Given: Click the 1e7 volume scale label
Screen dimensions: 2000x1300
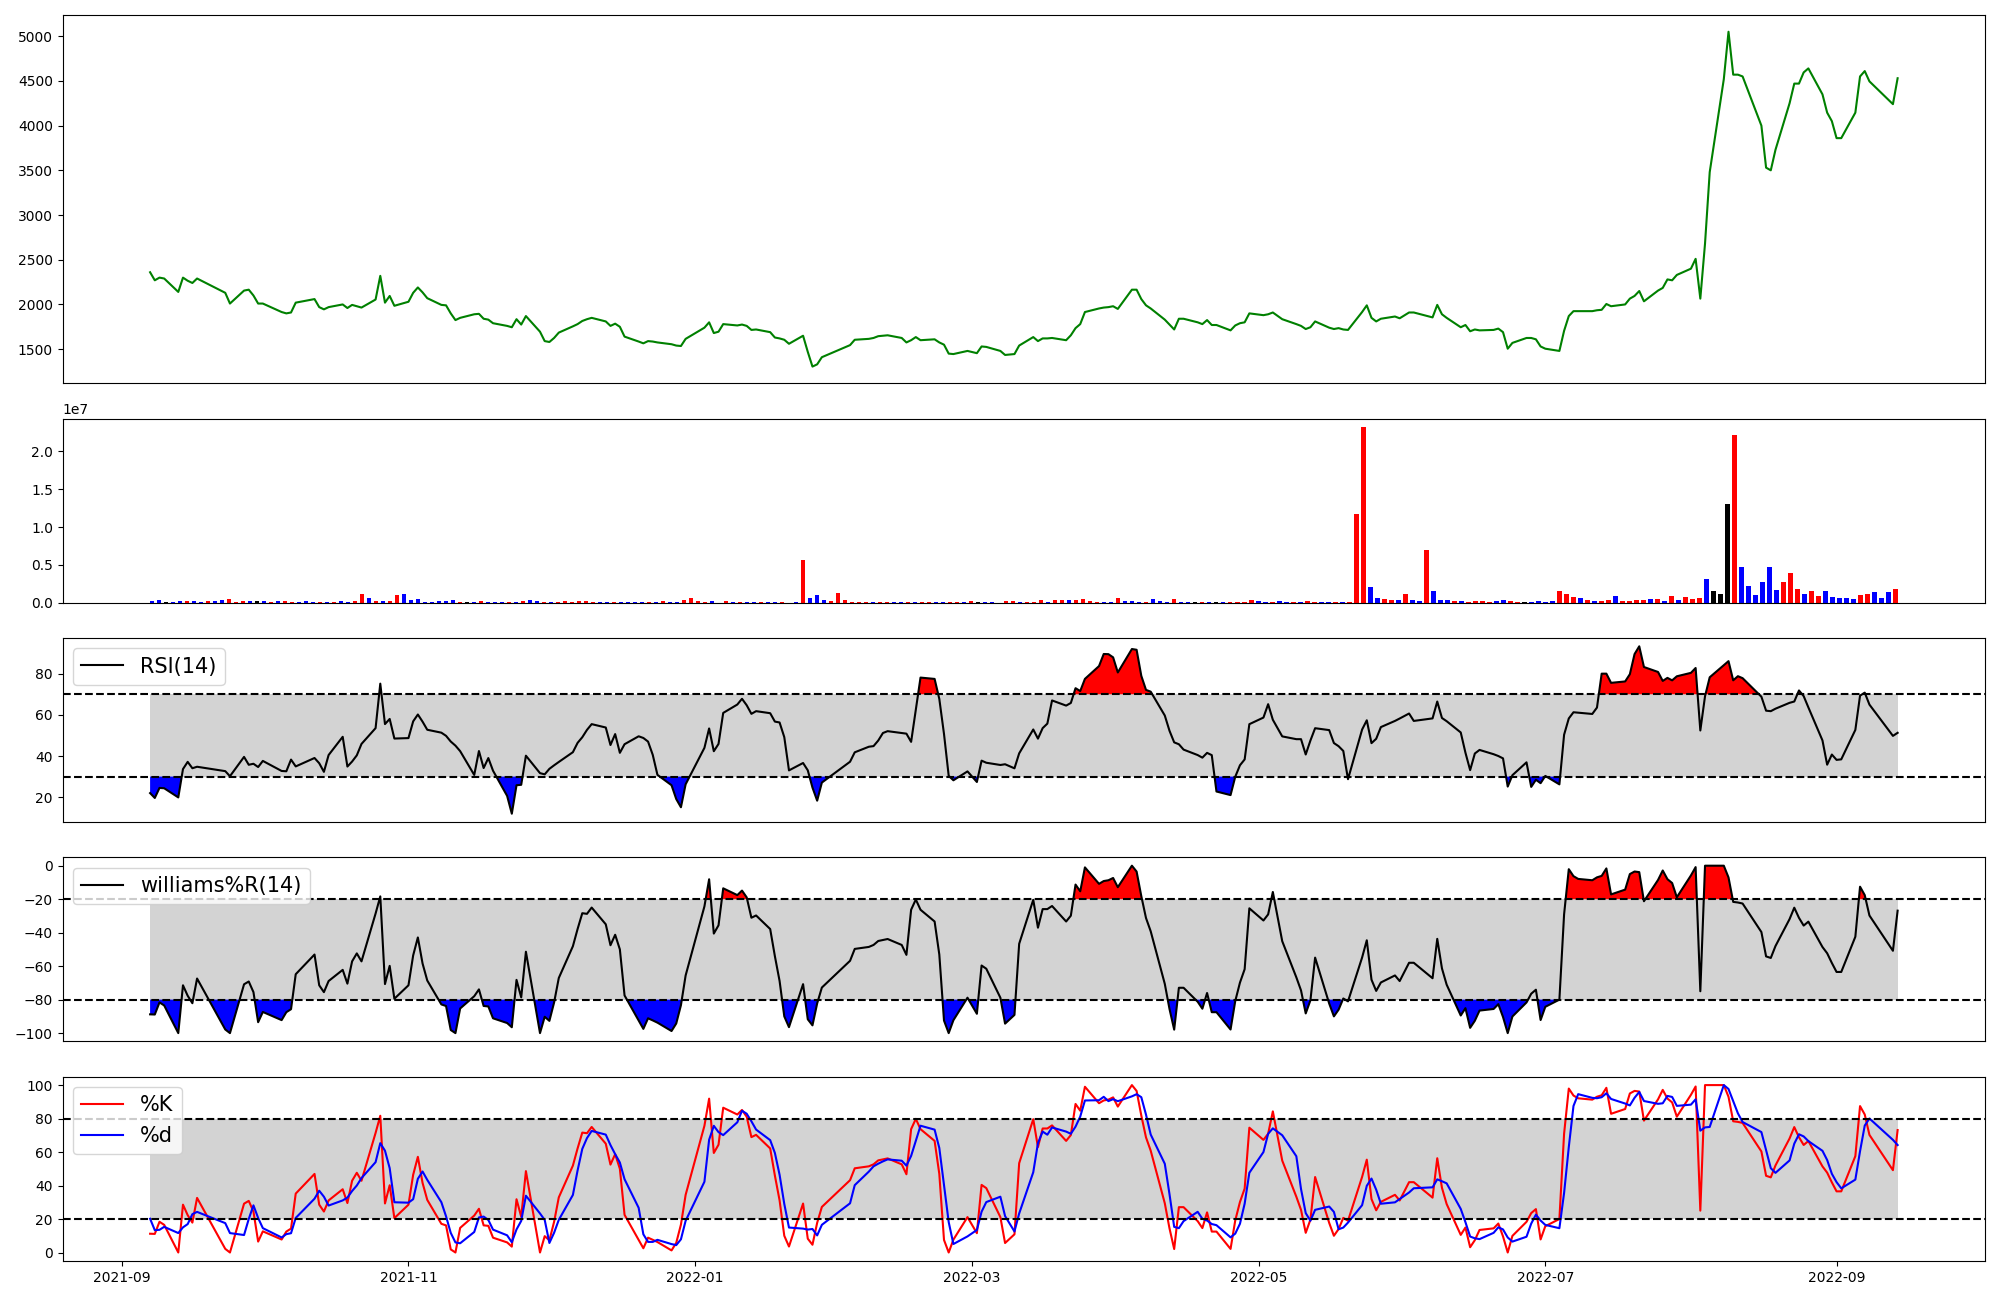Looking at the screenshot, I should click(x=75, y=410).
